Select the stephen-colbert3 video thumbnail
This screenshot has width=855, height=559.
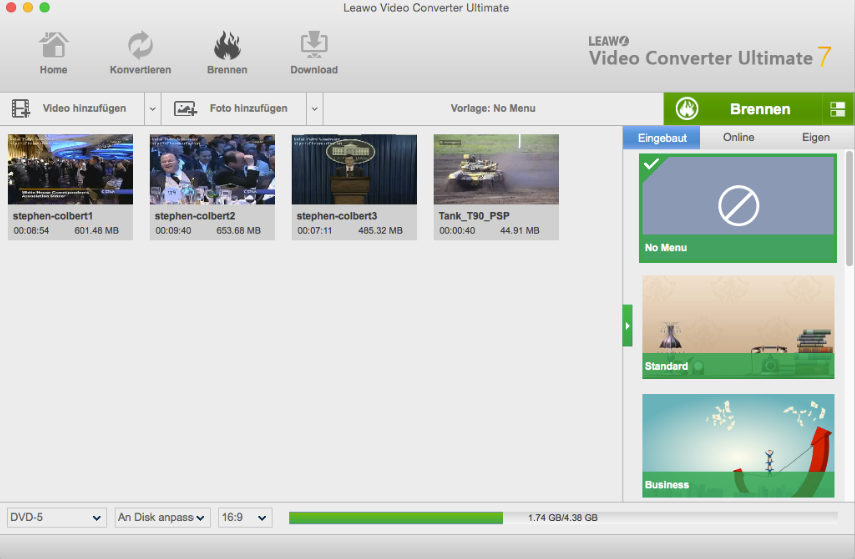pyautogui.click(x=354, y=170)
